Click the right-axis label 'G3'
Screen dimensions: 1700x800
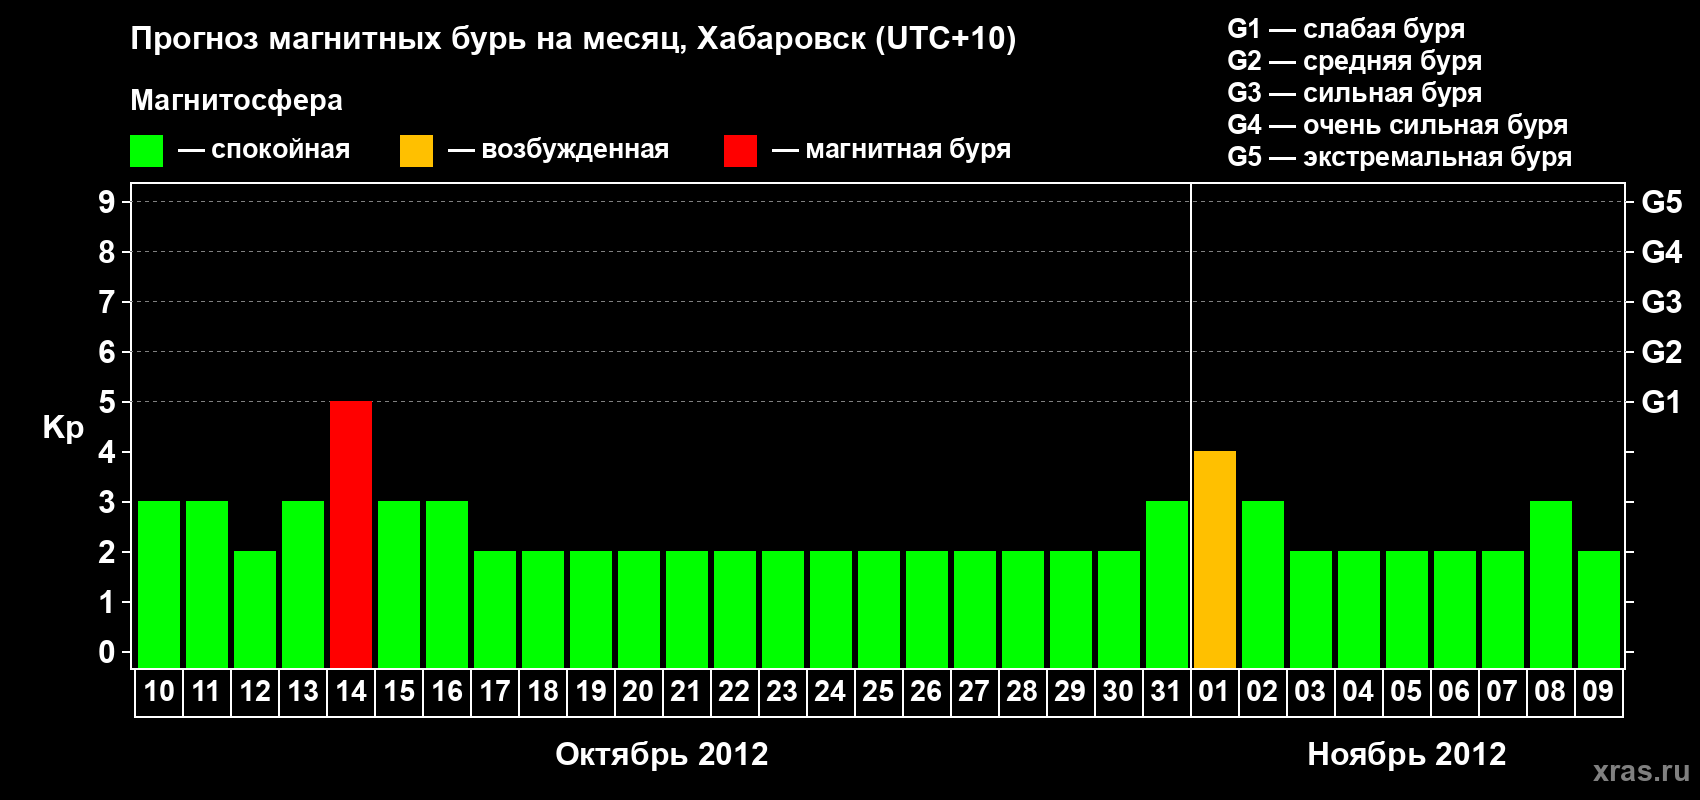pyautogui.click(x=1662, y=302)
